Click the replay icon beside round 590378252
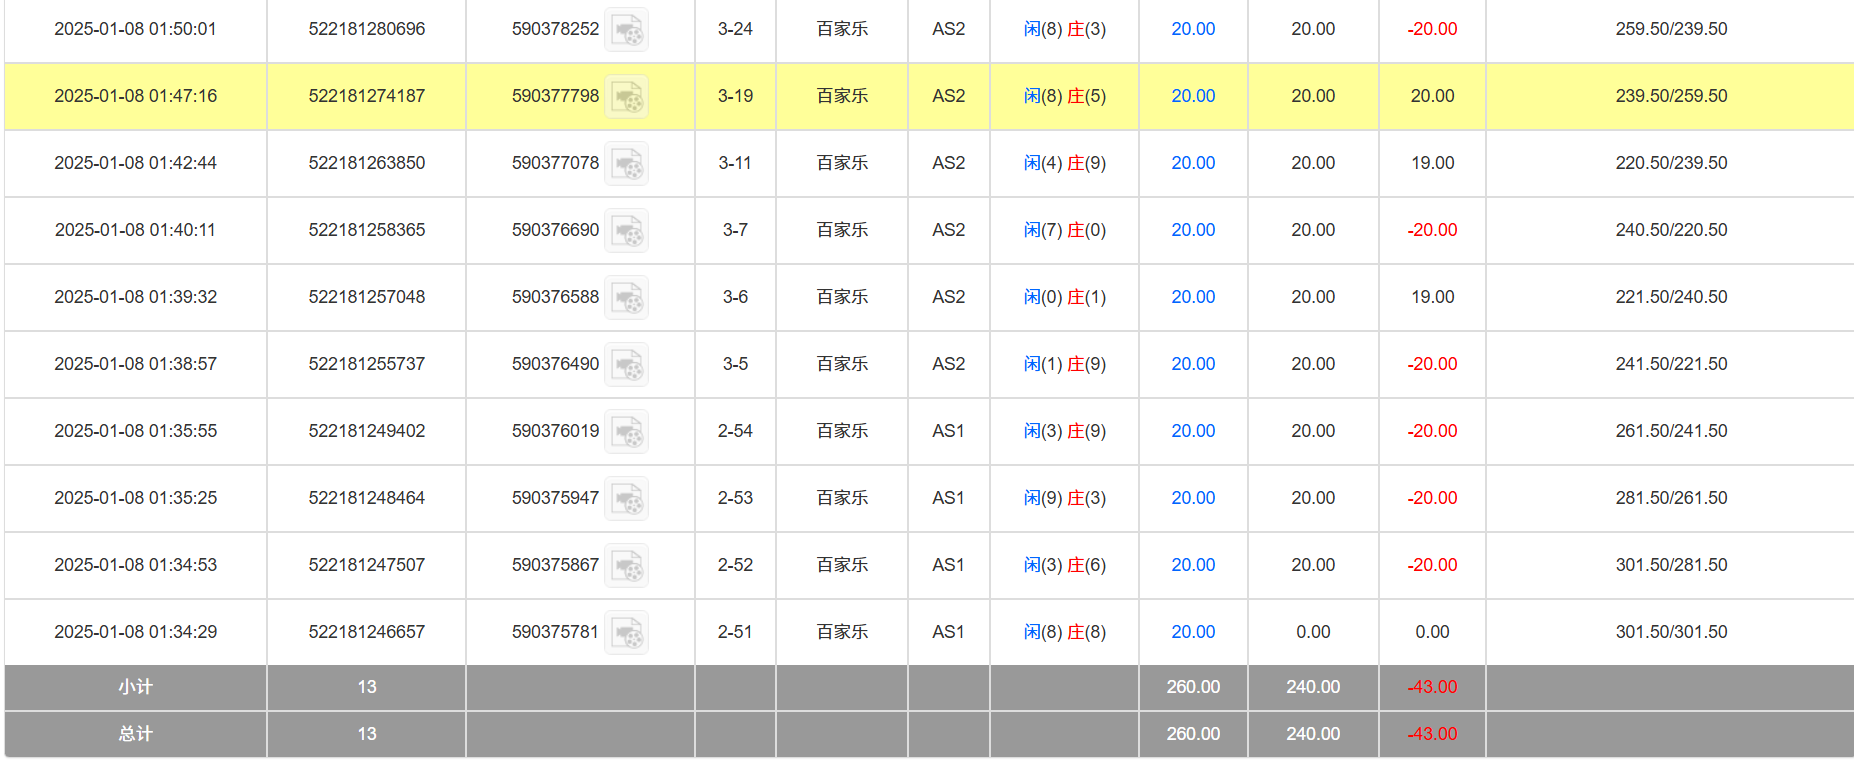 (x=627, y=30)
